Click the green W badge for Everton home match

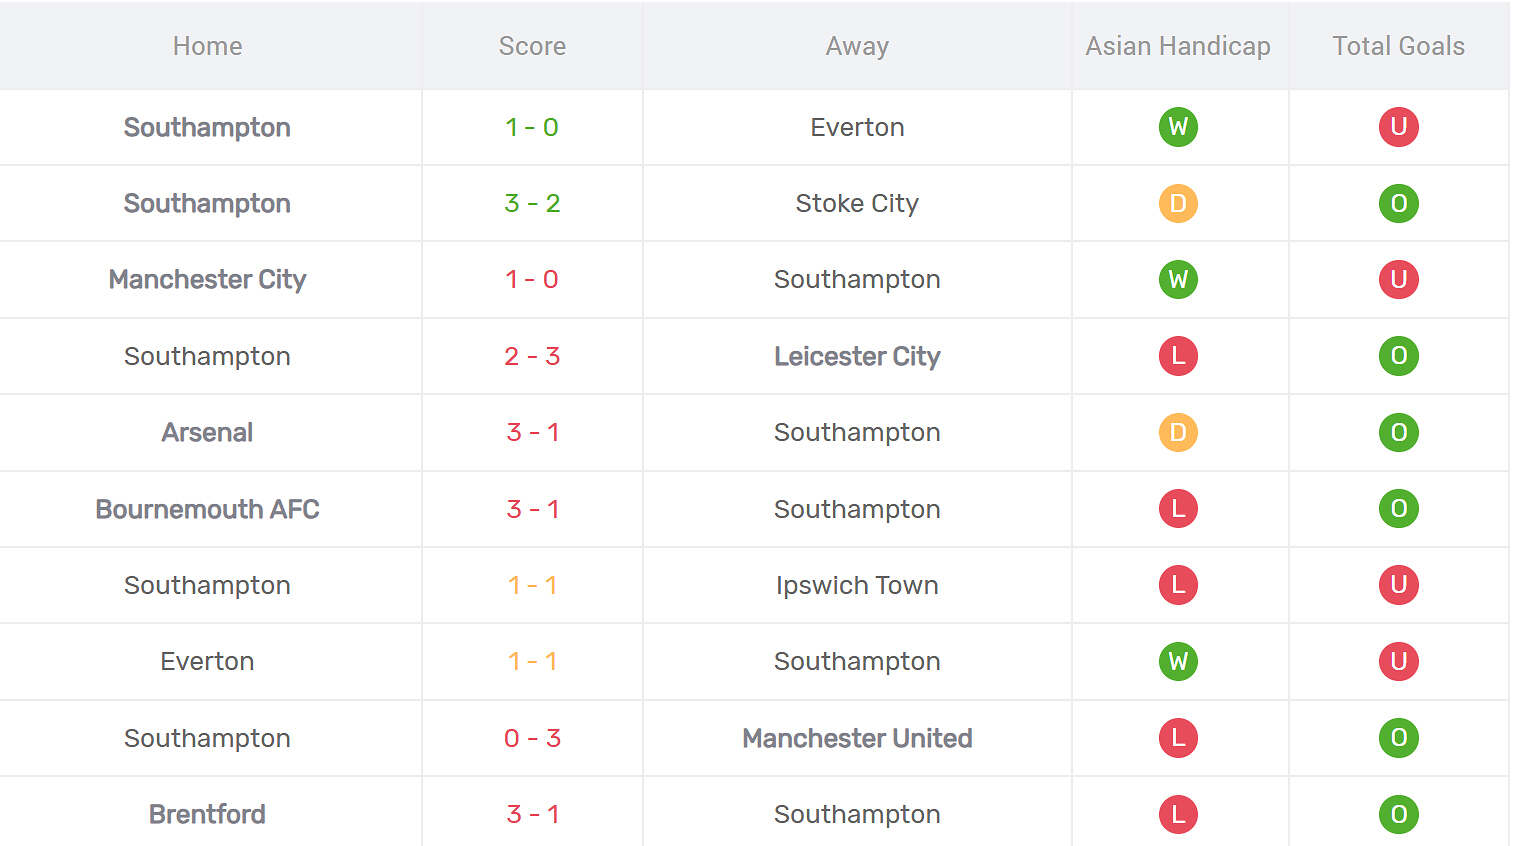(x=1178, y=662)
